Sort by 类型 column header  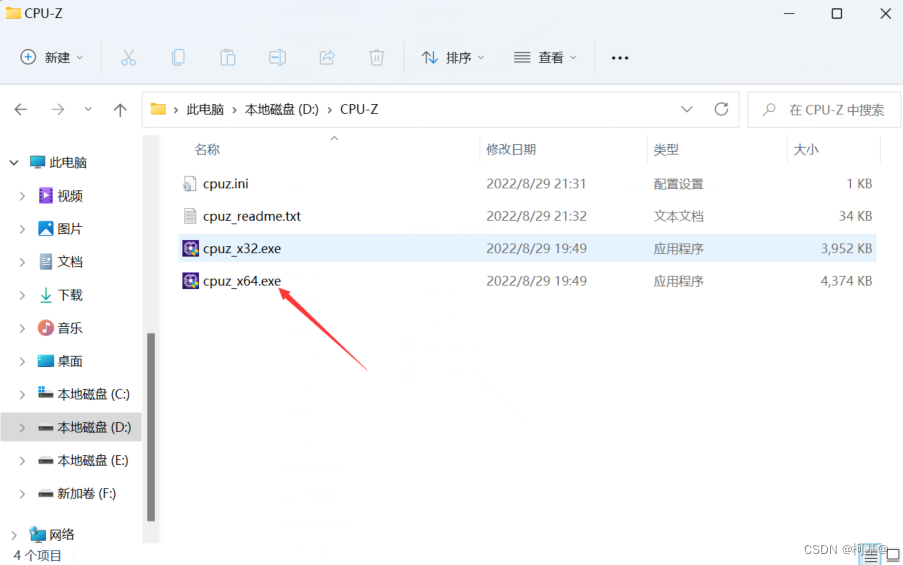click(666, 150)
